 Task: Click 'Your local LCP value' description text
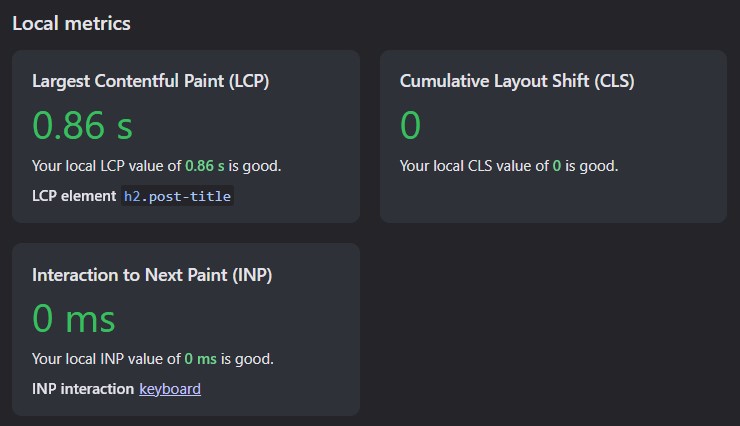(x=106, y=166)
